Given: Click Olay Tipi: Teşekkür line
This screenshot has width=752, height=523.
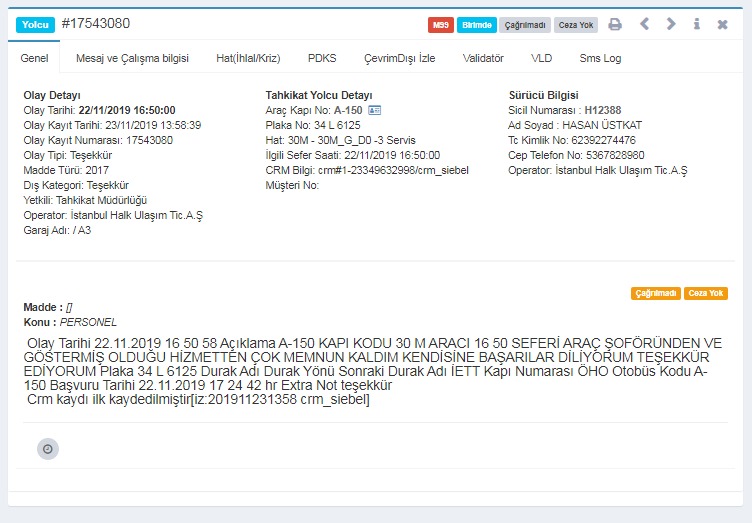Looking at the screenshot, I should pos(68,155).
